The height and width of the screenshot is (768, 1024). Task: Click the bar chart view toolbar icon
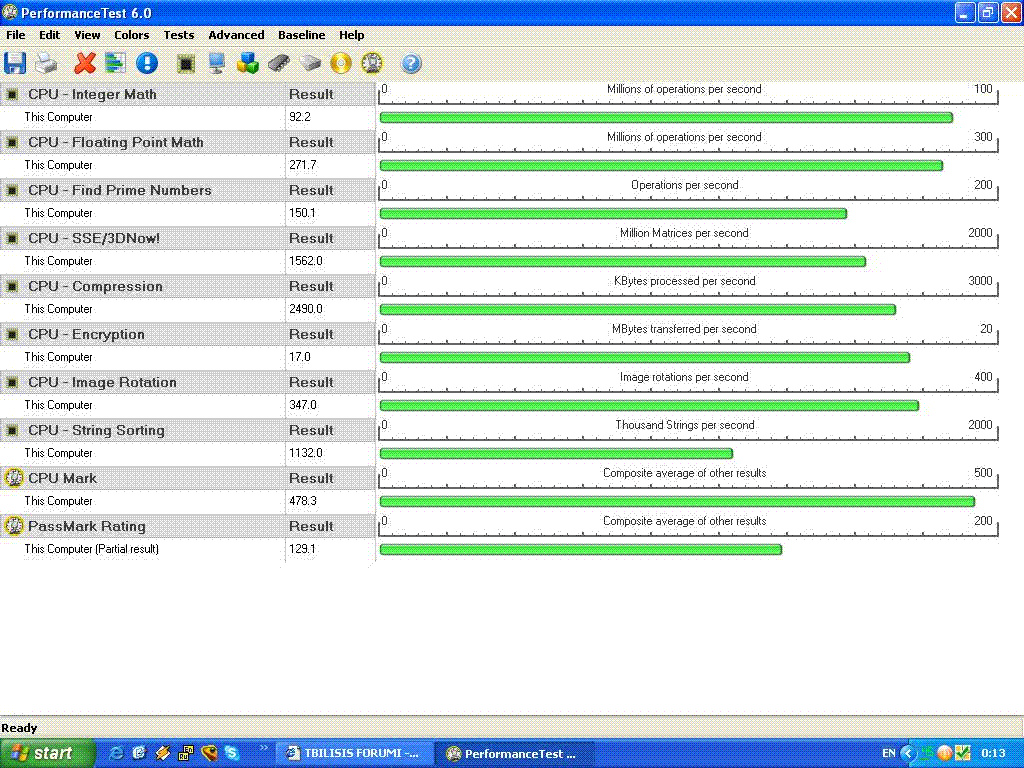point(116,63)
